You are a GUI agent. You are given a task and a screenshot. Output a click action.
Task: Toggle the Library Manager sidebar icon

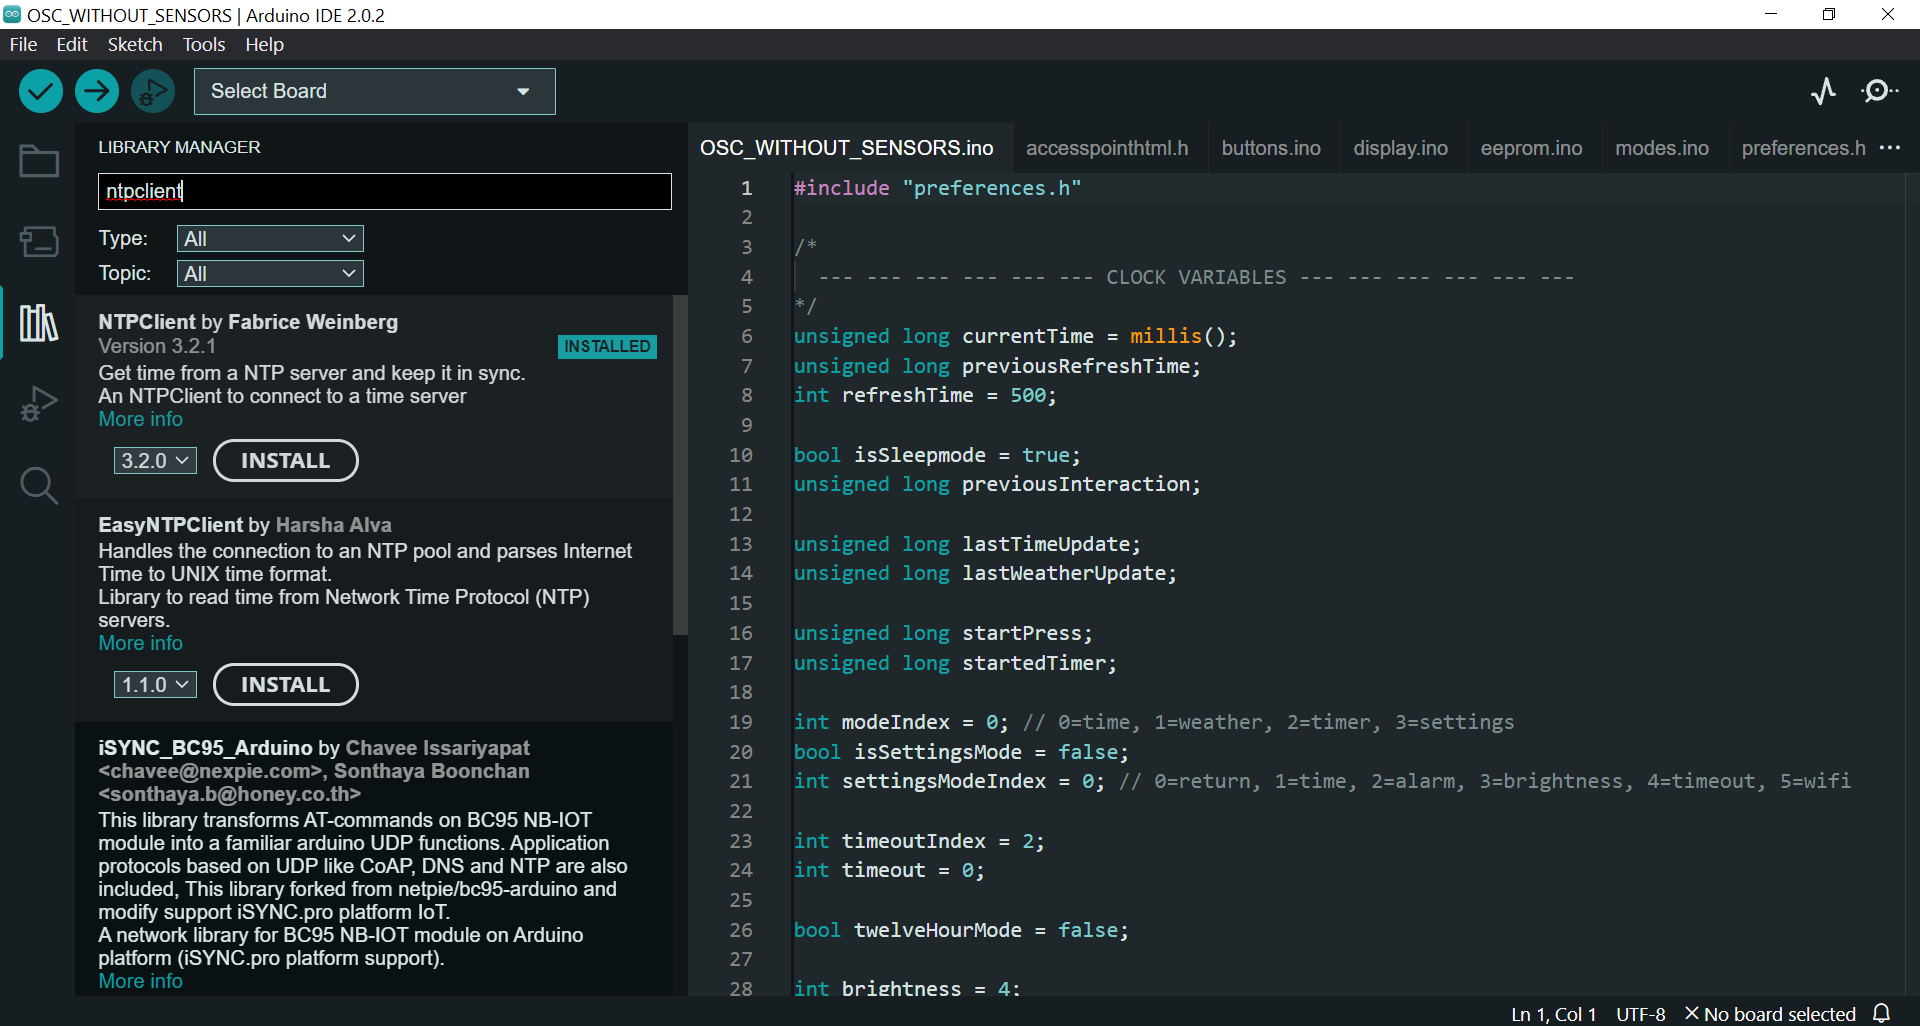coord(39,323)
